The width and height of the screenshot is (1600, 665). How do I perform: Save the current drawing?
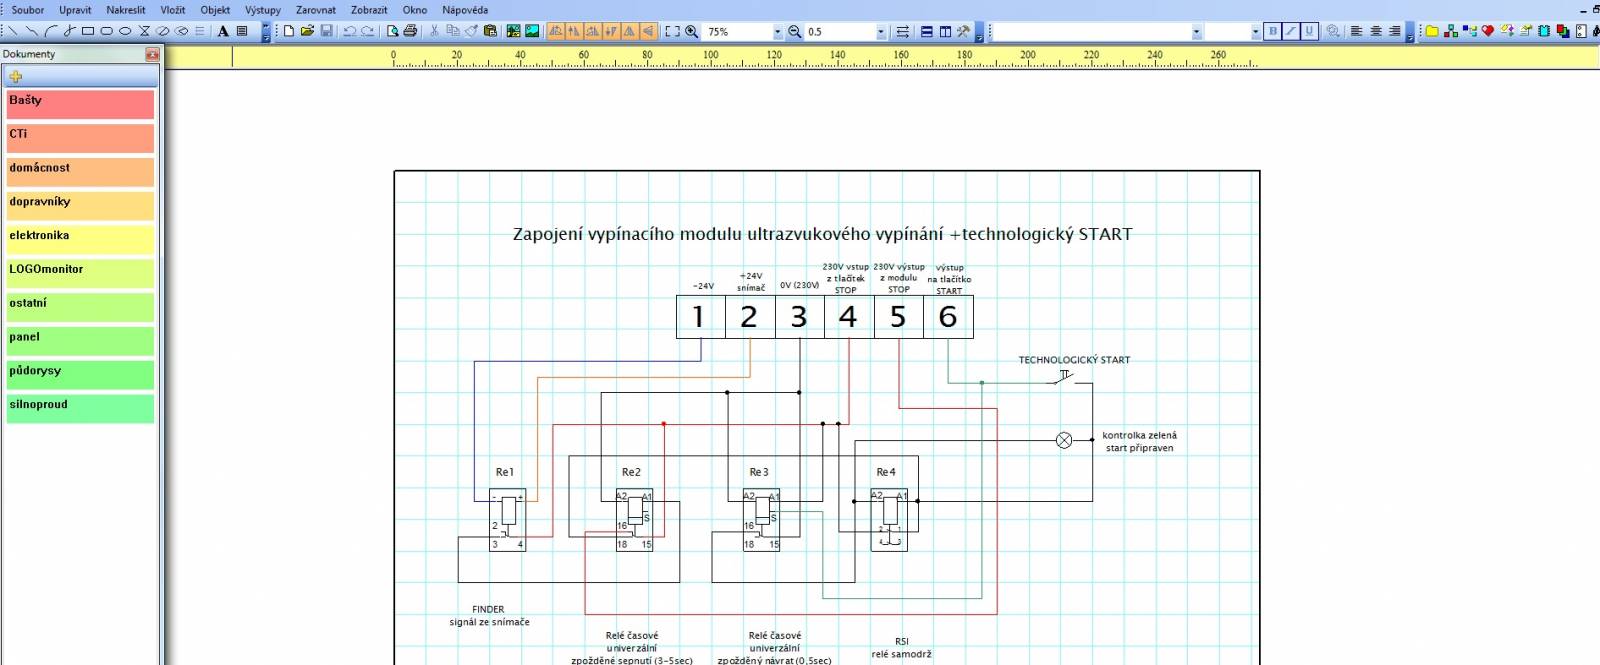pyautogui.click(x=326, y=31)
